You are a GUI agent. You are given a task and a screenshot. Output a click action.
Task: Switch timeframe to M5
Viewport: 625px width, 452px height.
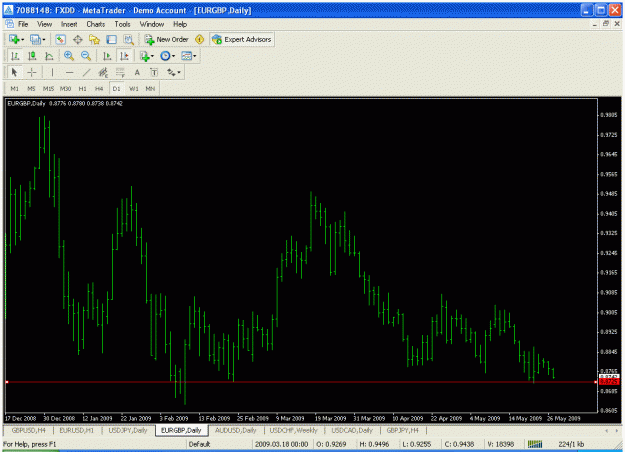31,89
